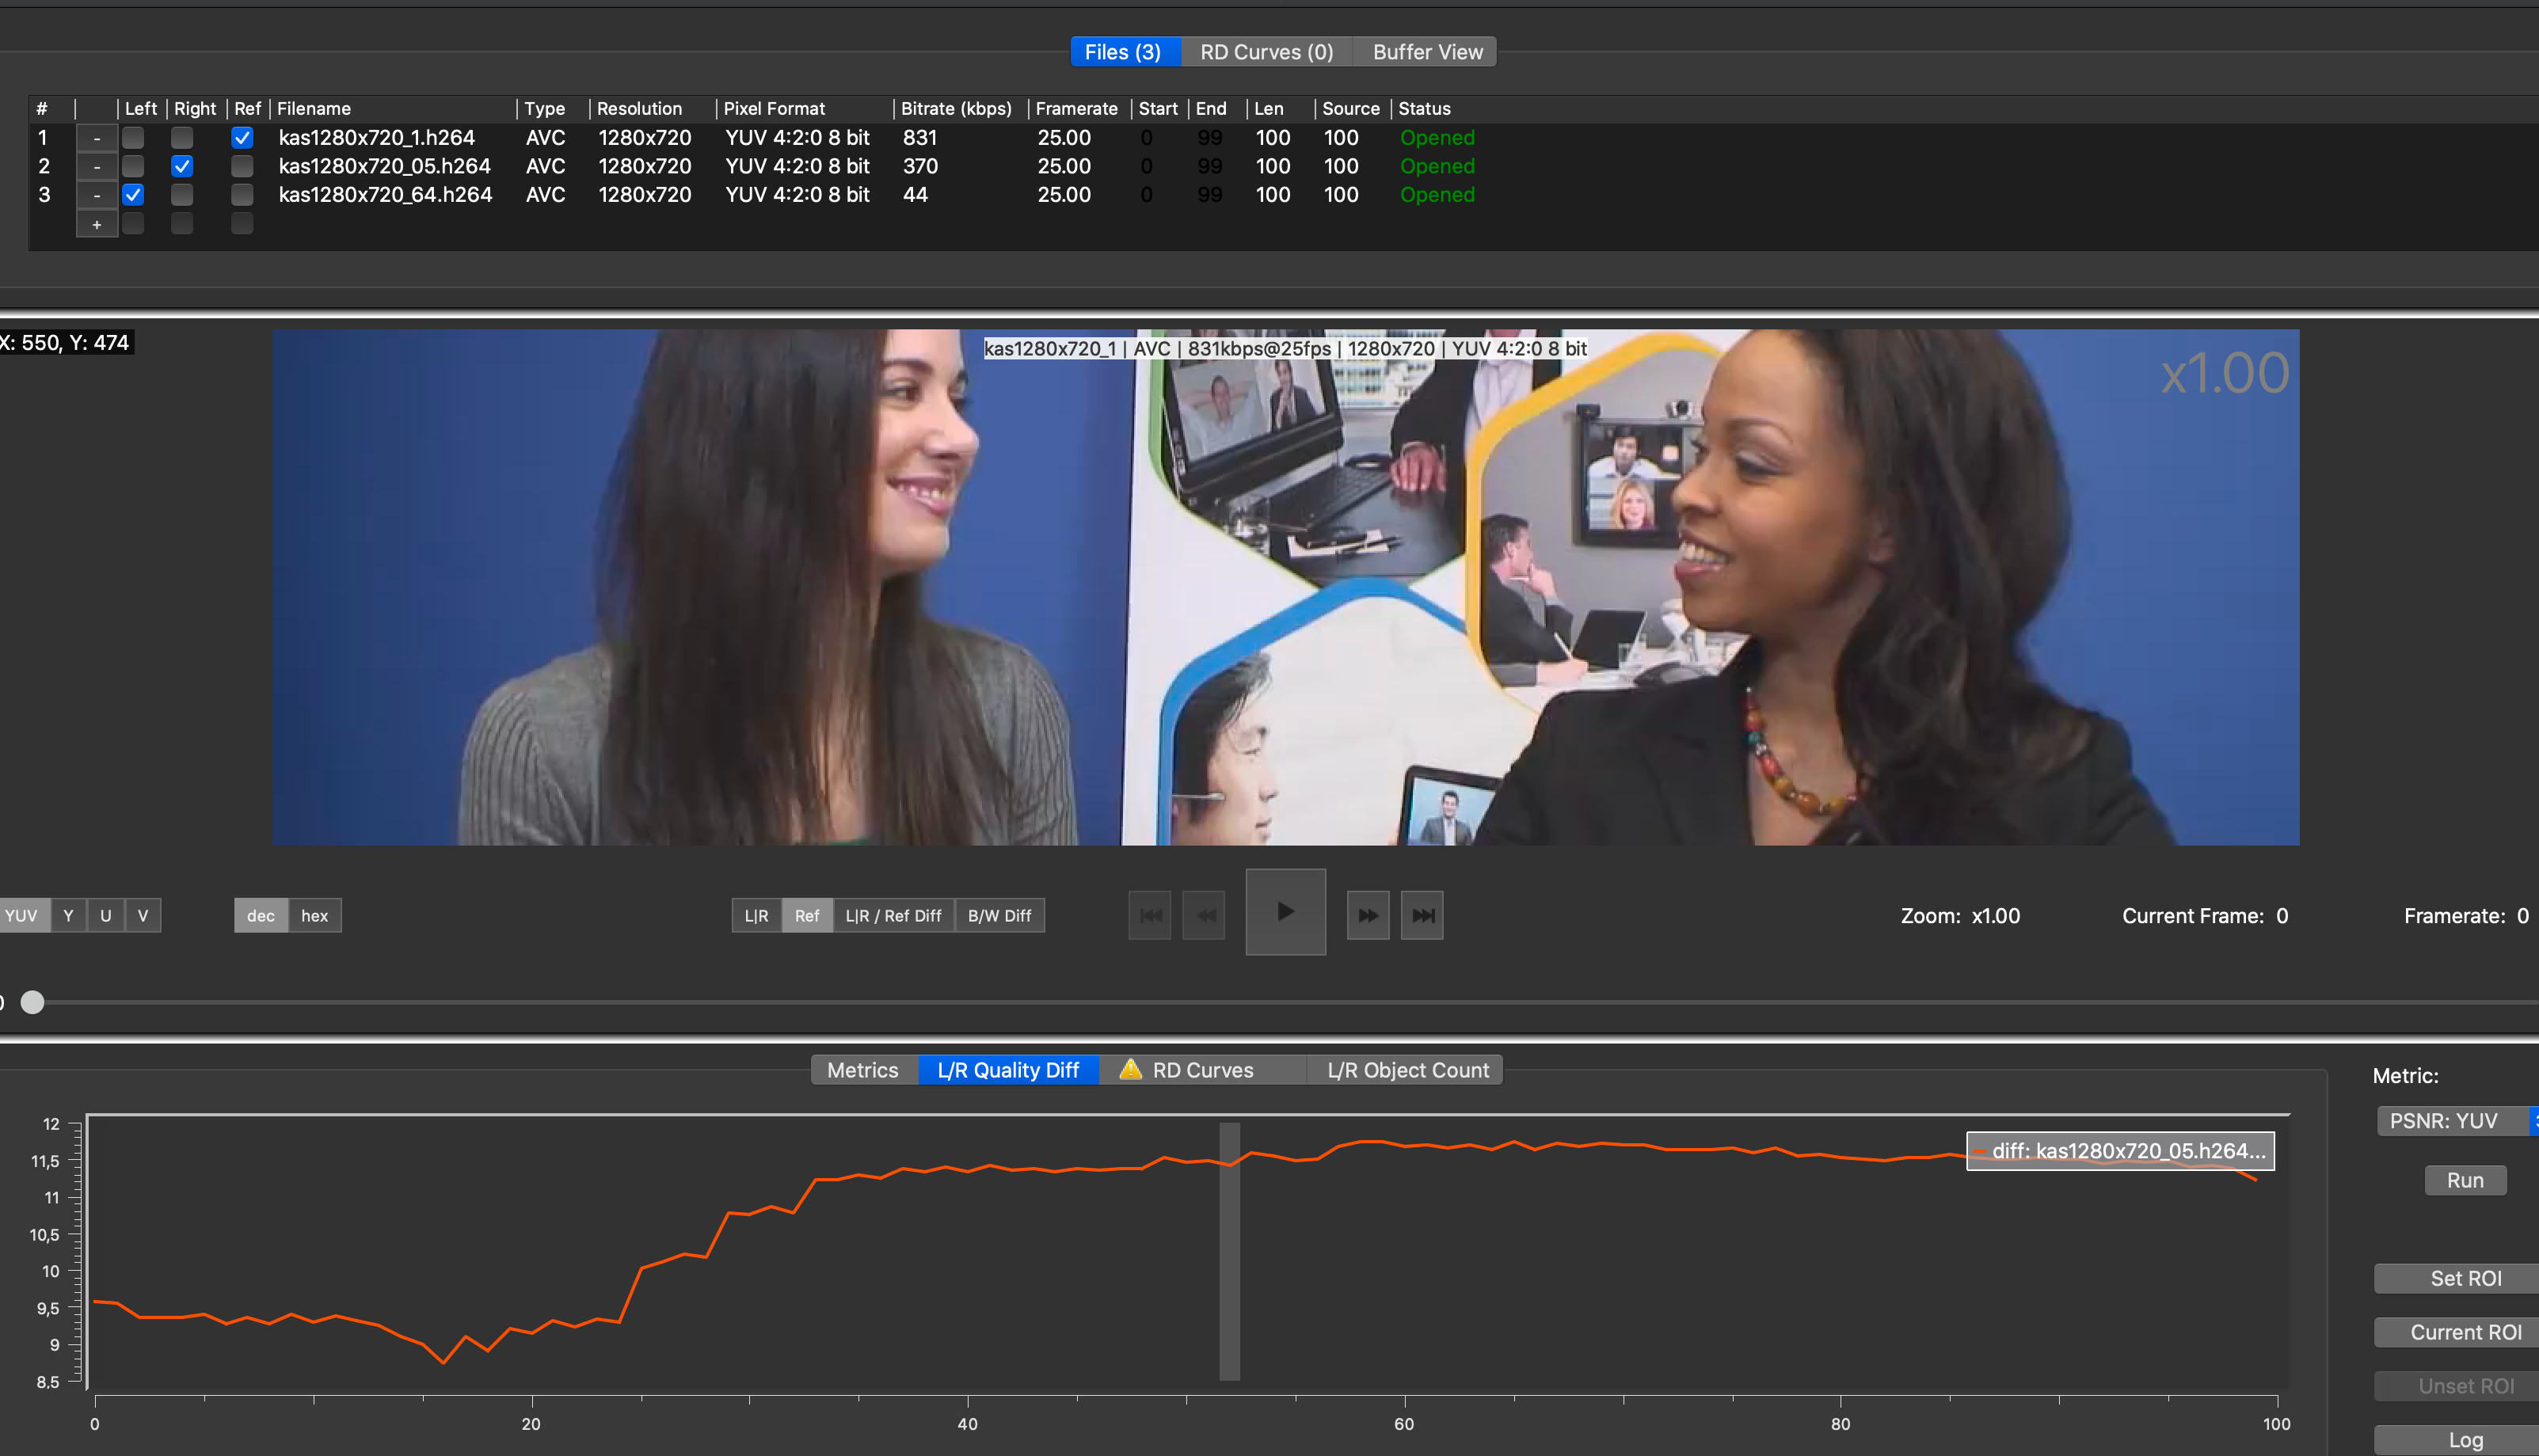2539x1456 pixels.
Task: Step back one frame
Action: (x=1204, y=915)
